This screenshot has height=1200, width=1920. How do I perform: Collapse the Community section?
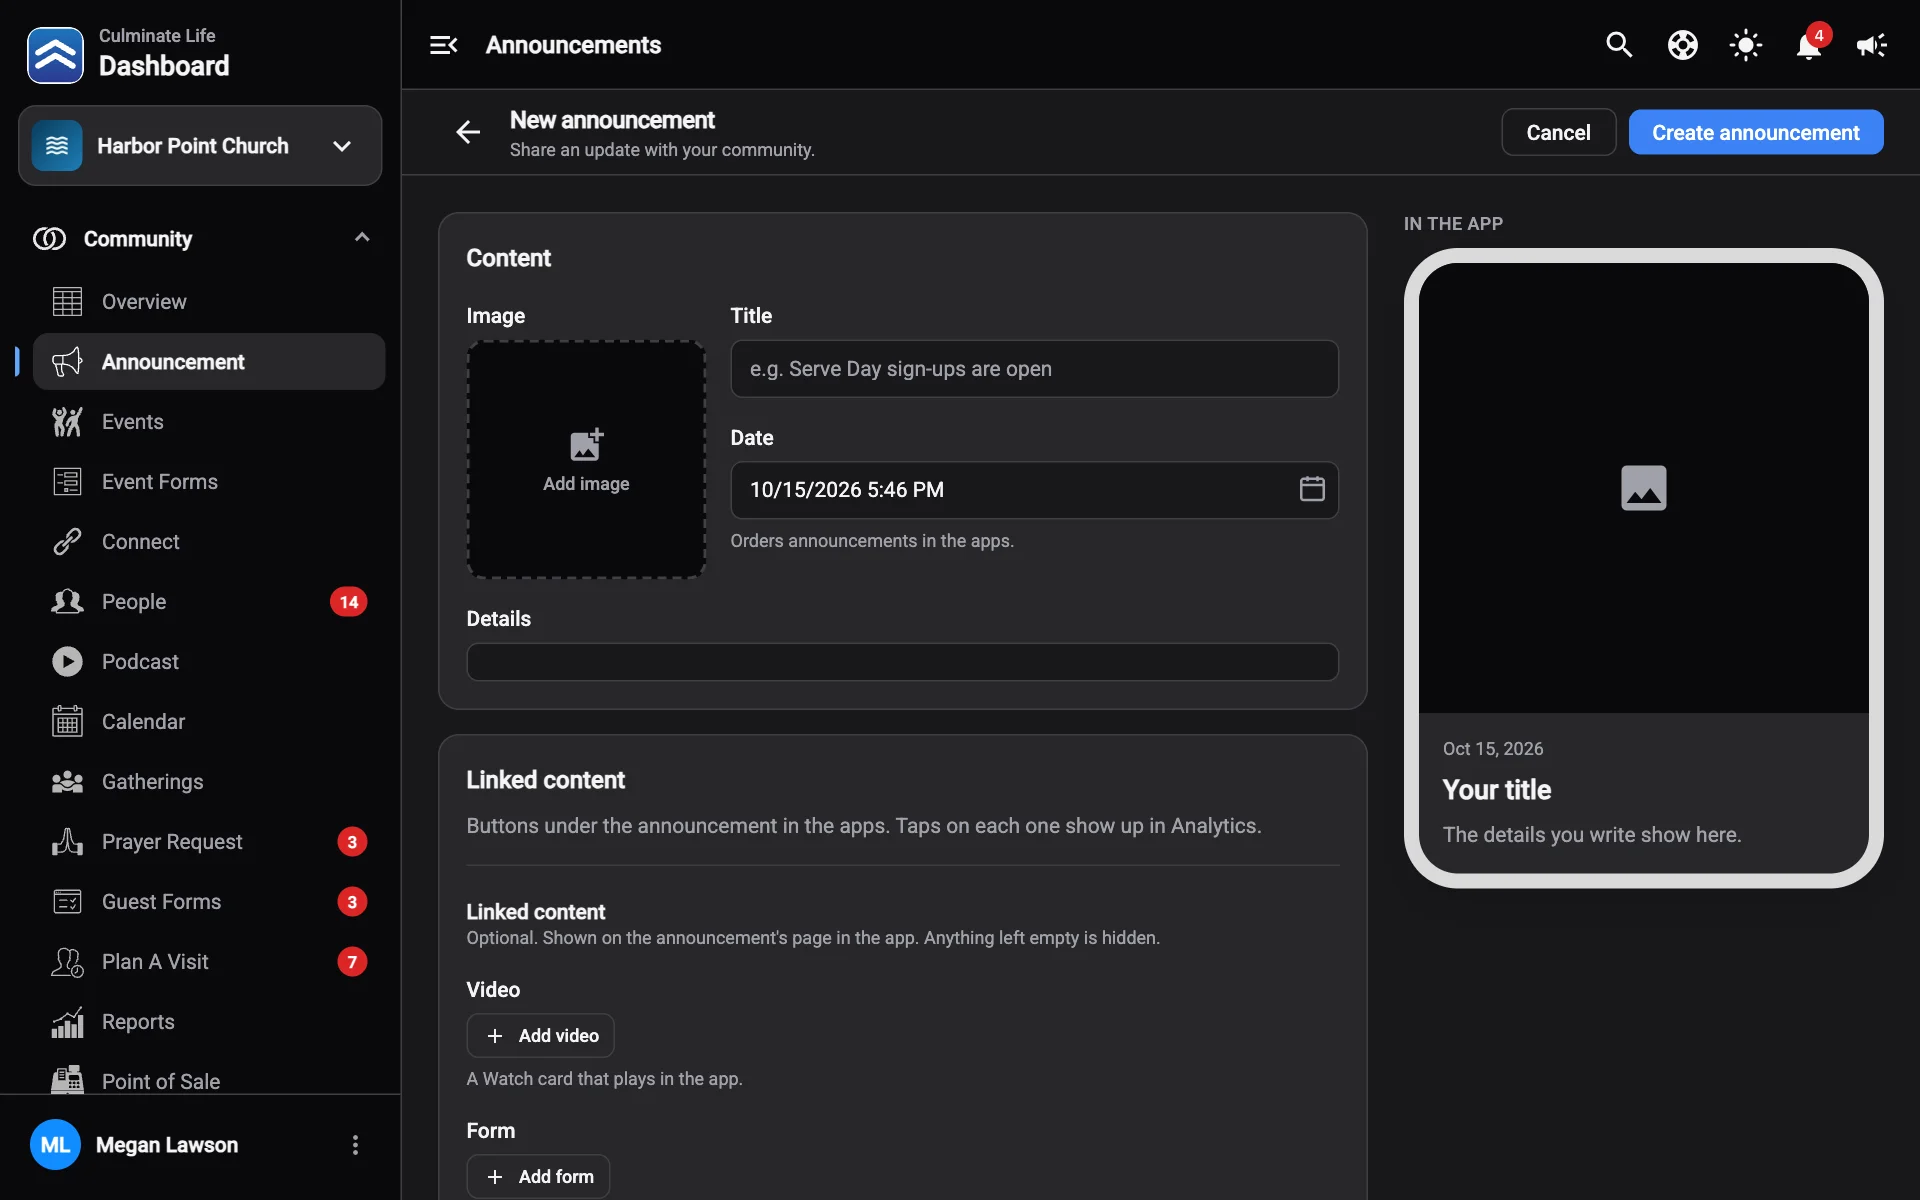click(x=362, y=238)
